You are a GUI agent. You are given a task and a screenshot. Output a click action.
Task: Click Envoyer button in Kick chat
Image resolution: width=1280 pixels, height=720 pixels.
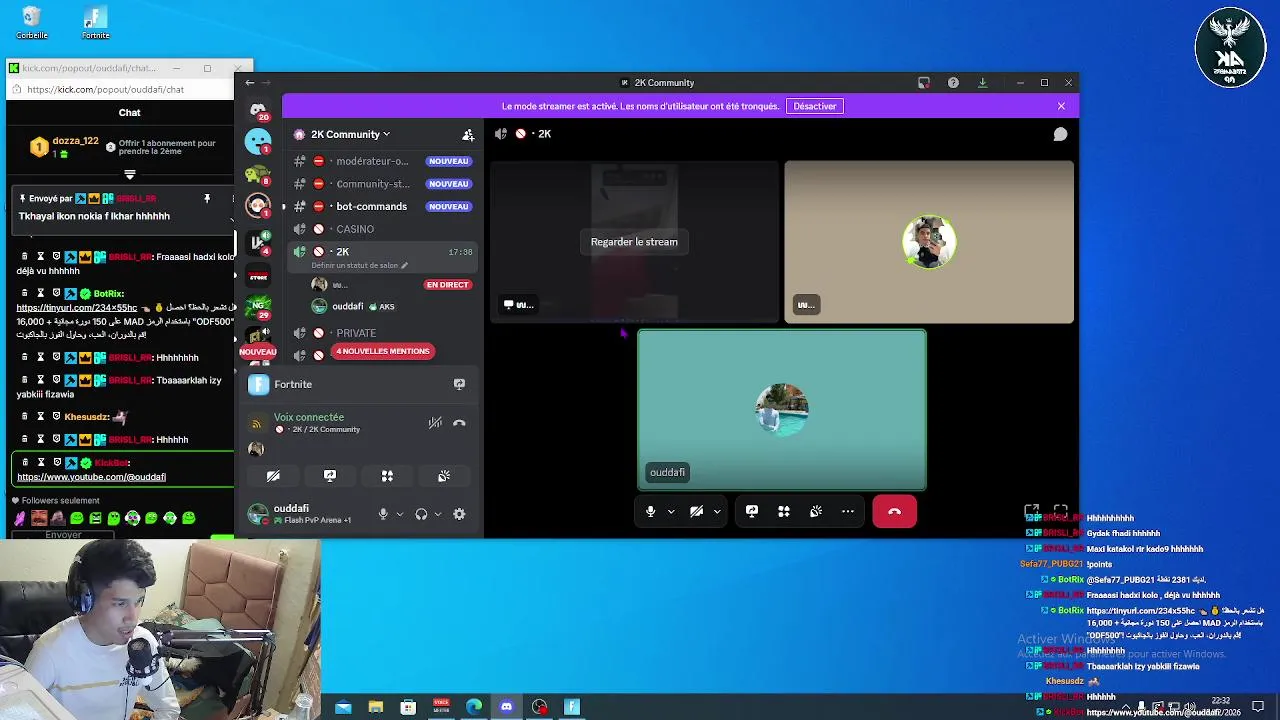[63, 535]
